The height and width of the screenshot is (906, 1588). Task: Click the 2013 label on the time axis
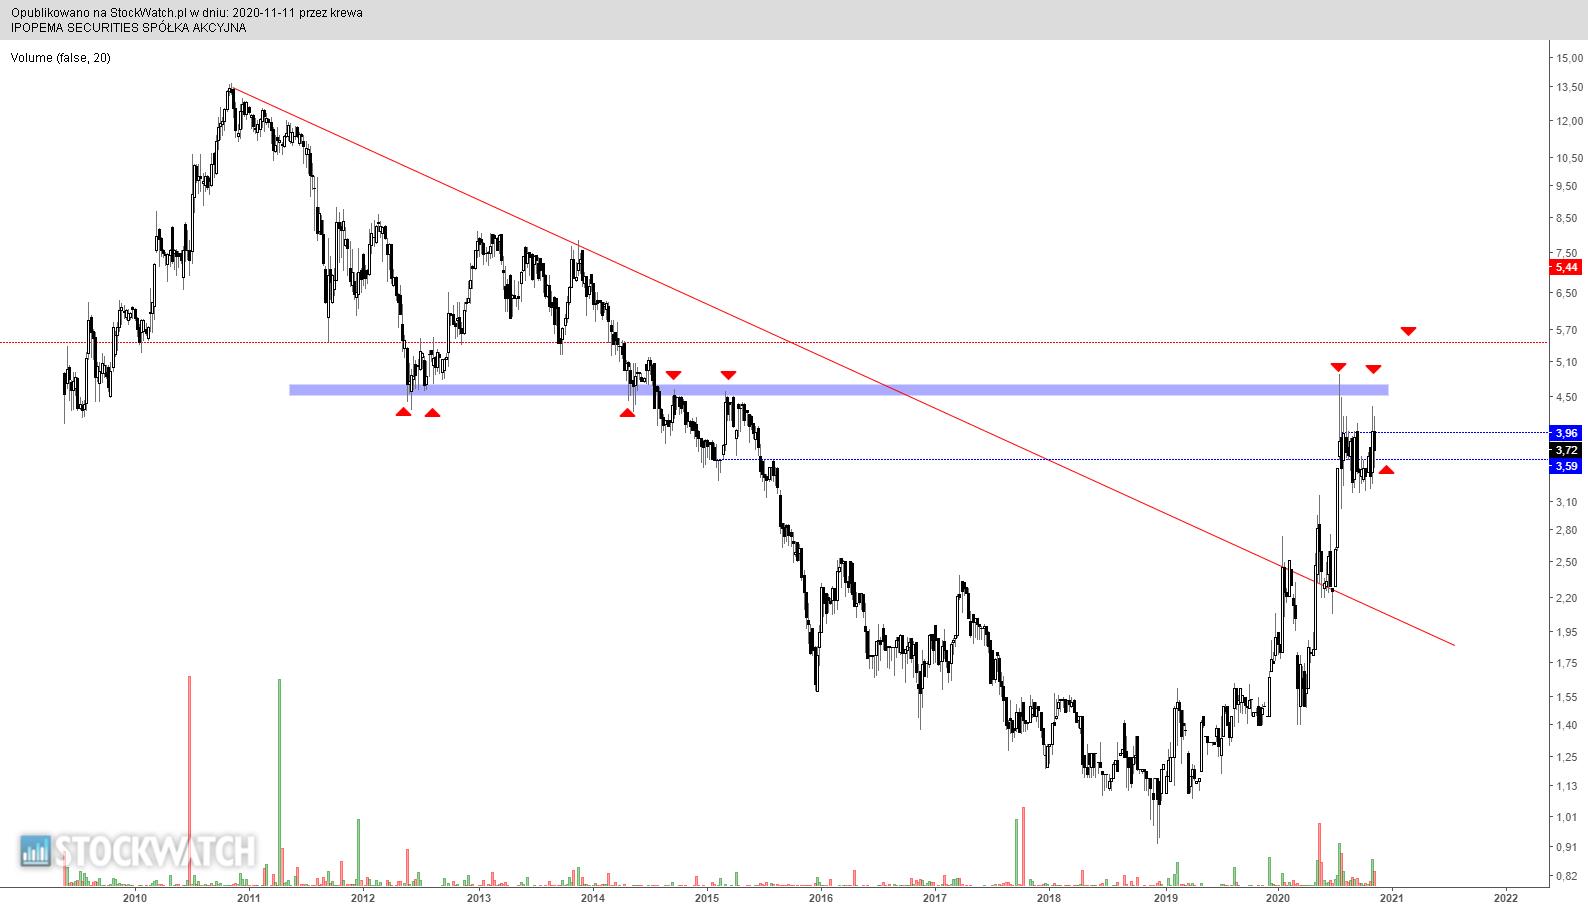point(478,898)
